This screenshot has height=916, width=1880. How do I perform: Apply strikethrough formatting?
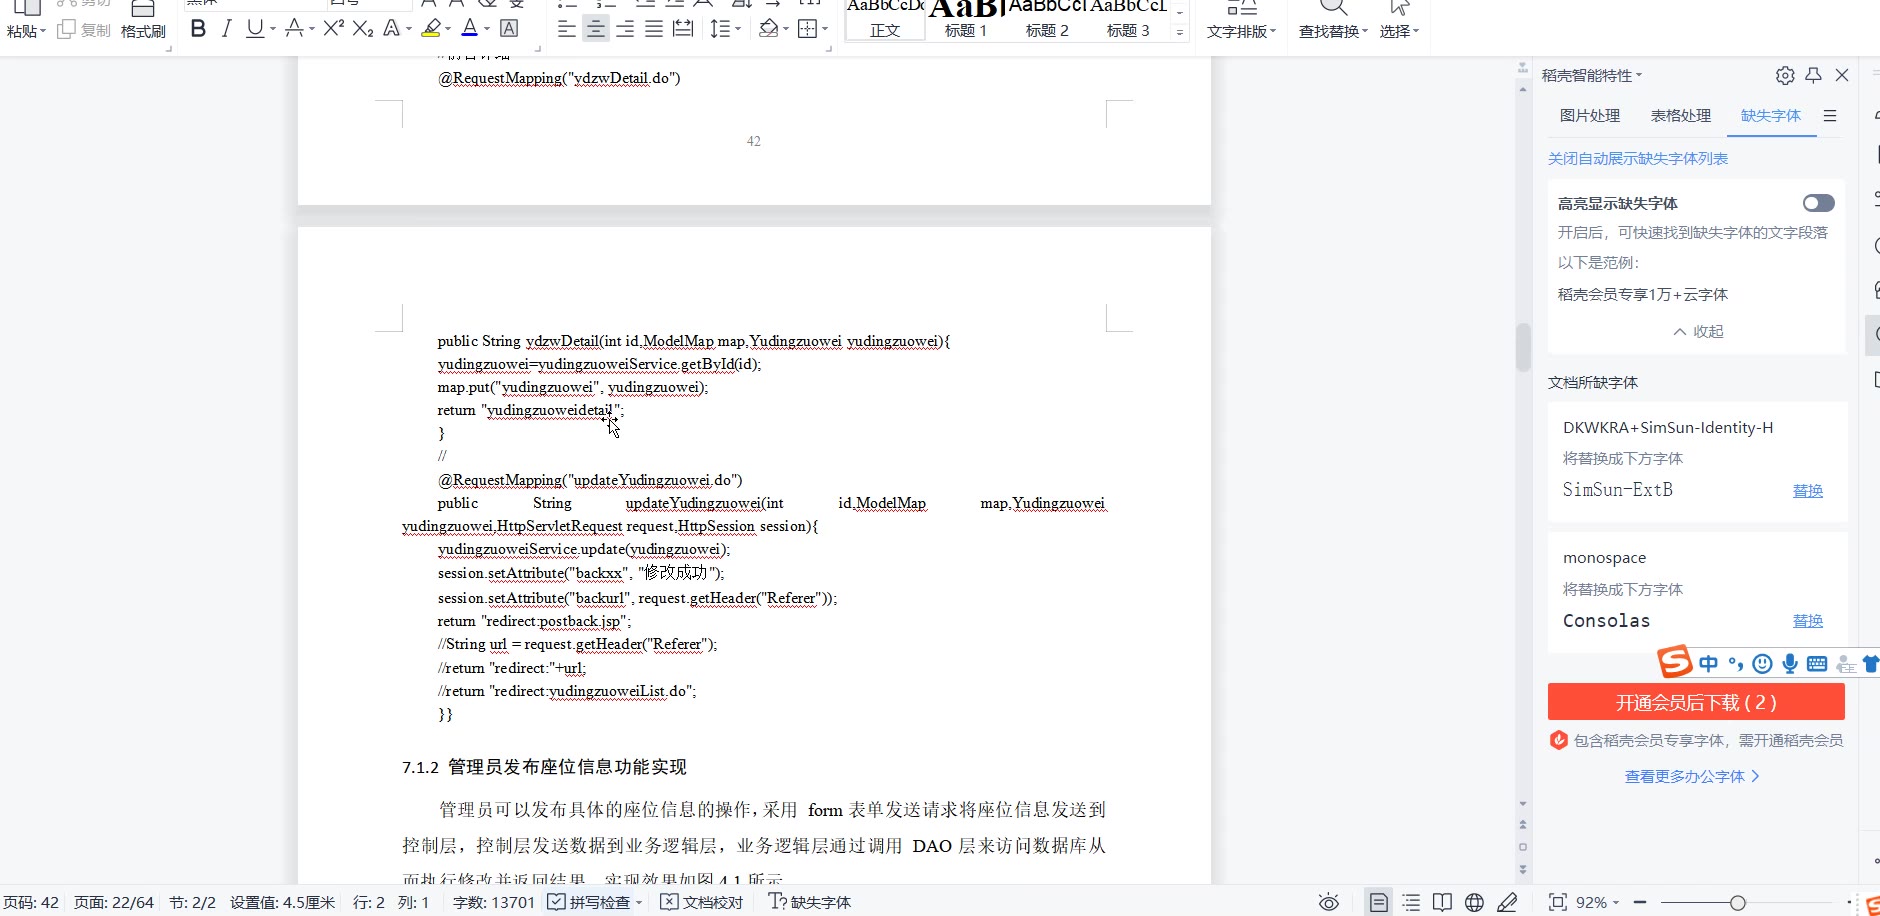[x=294, y=29]
